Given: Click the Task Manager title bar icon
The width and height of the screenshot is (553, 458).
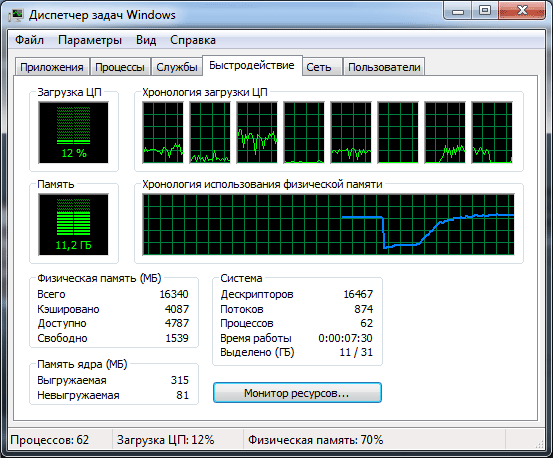Looking at the screenshot, I should 16,15.
